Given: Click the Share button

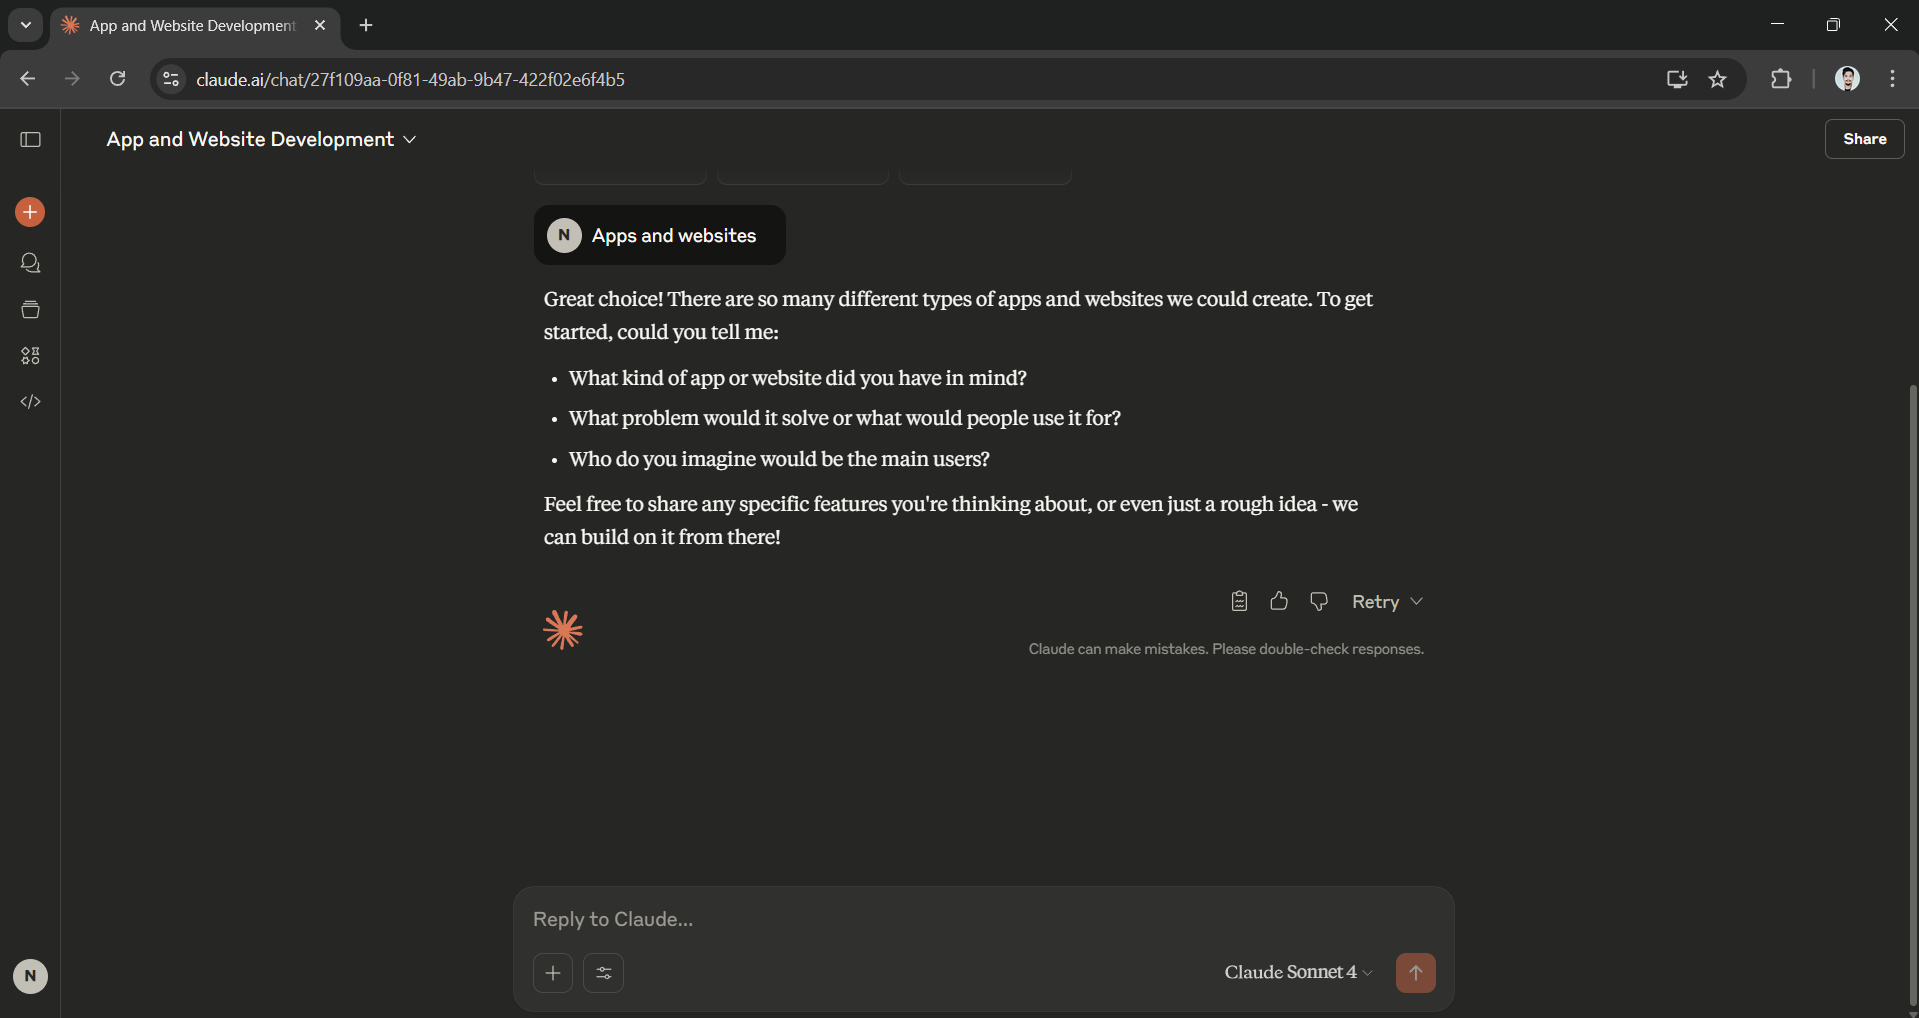Looking at the screenshot, I should (1864, 139).
